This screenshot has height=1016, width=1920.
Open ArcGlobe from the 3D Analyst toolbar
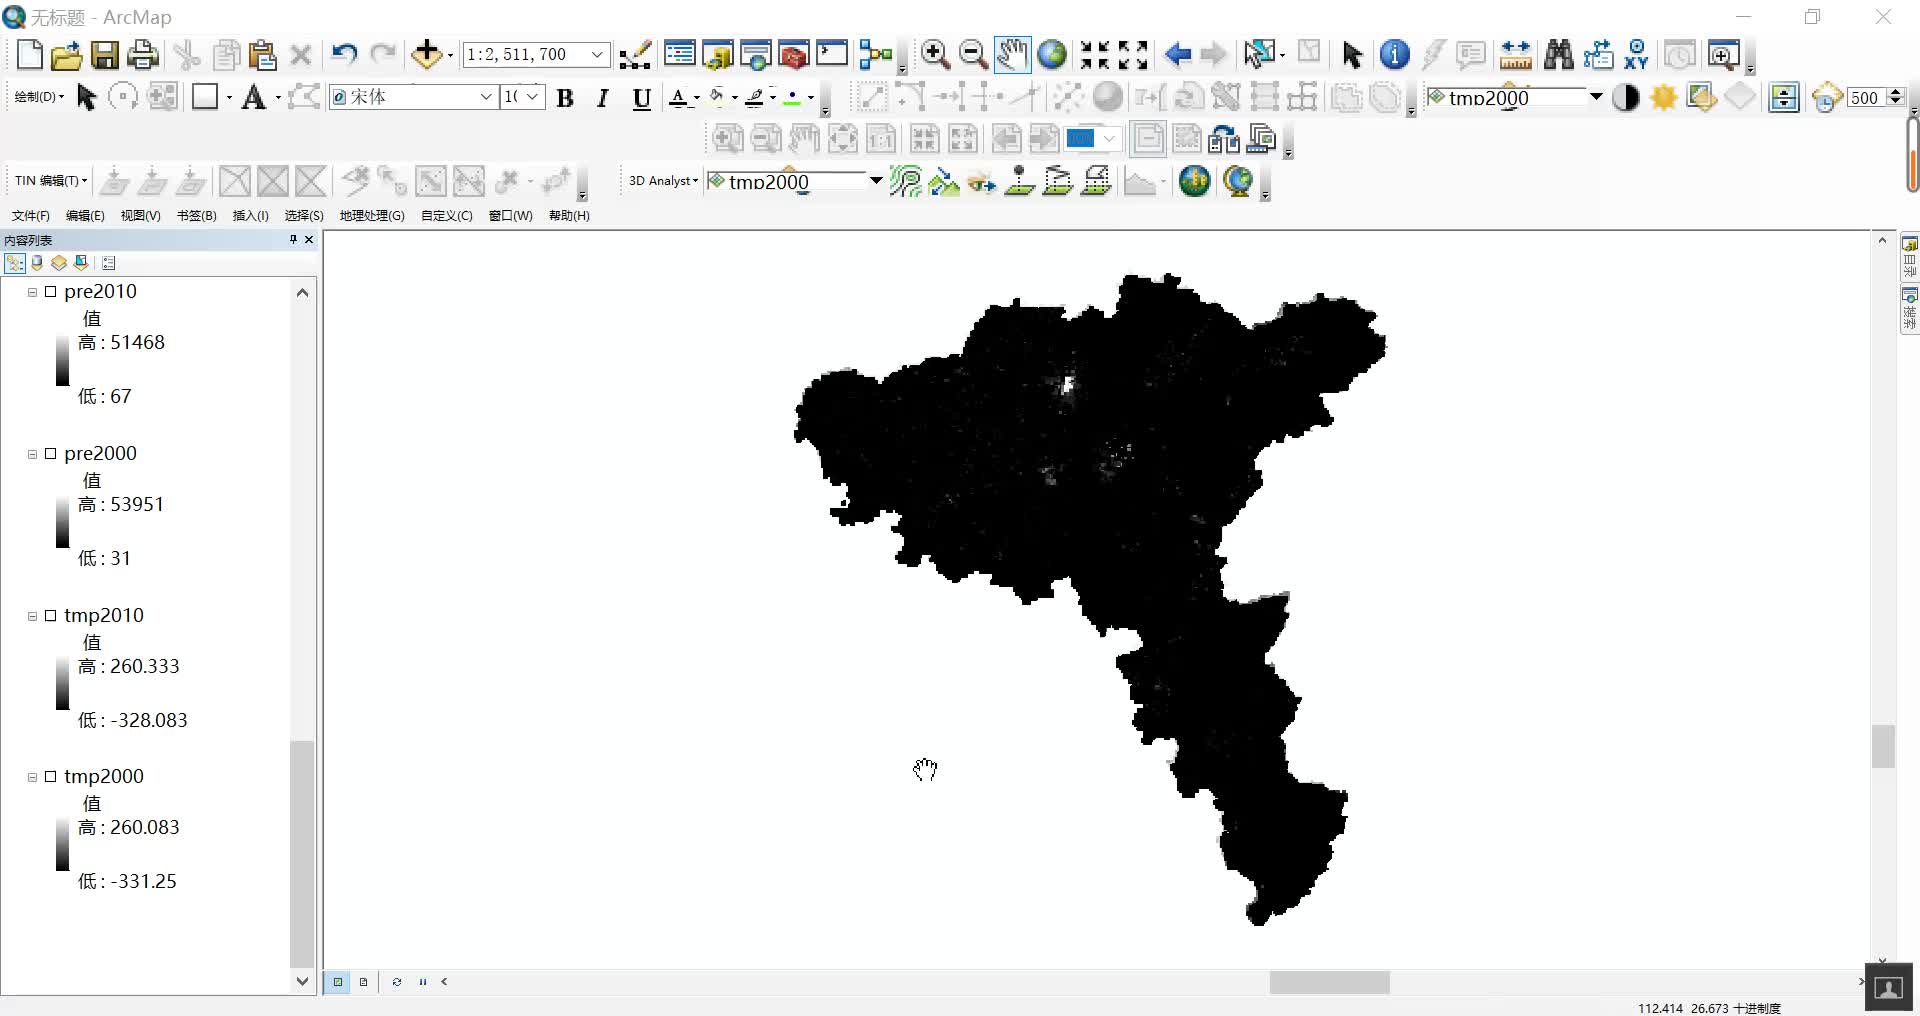coord(1238,181)
